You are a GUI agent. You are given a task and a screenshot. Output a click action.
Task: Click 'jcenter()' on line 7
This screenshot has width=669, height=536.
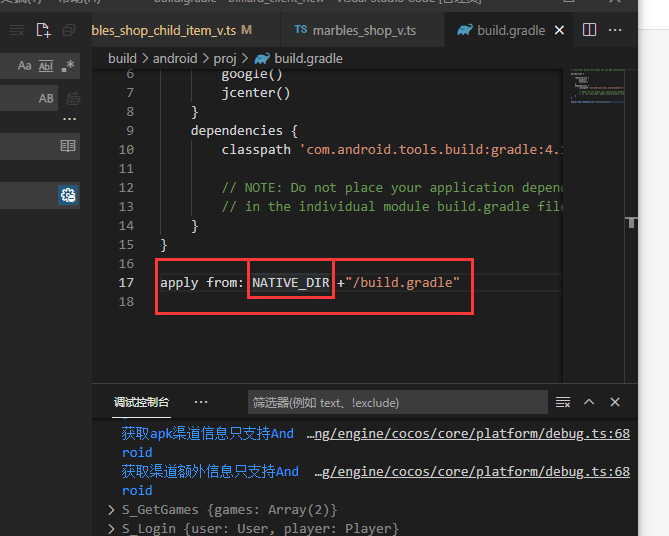pos(256,93)
